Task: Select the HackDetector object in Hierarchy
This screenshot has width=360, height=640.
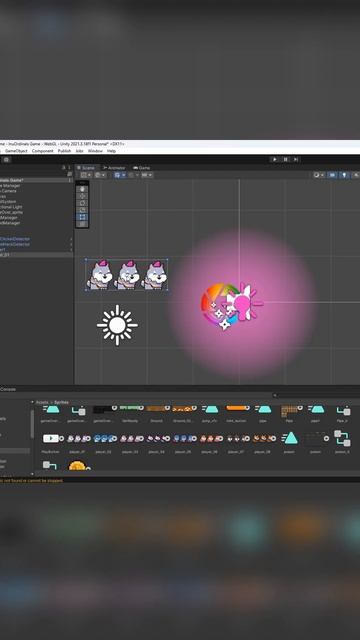Action: click(x=15, y=244)
